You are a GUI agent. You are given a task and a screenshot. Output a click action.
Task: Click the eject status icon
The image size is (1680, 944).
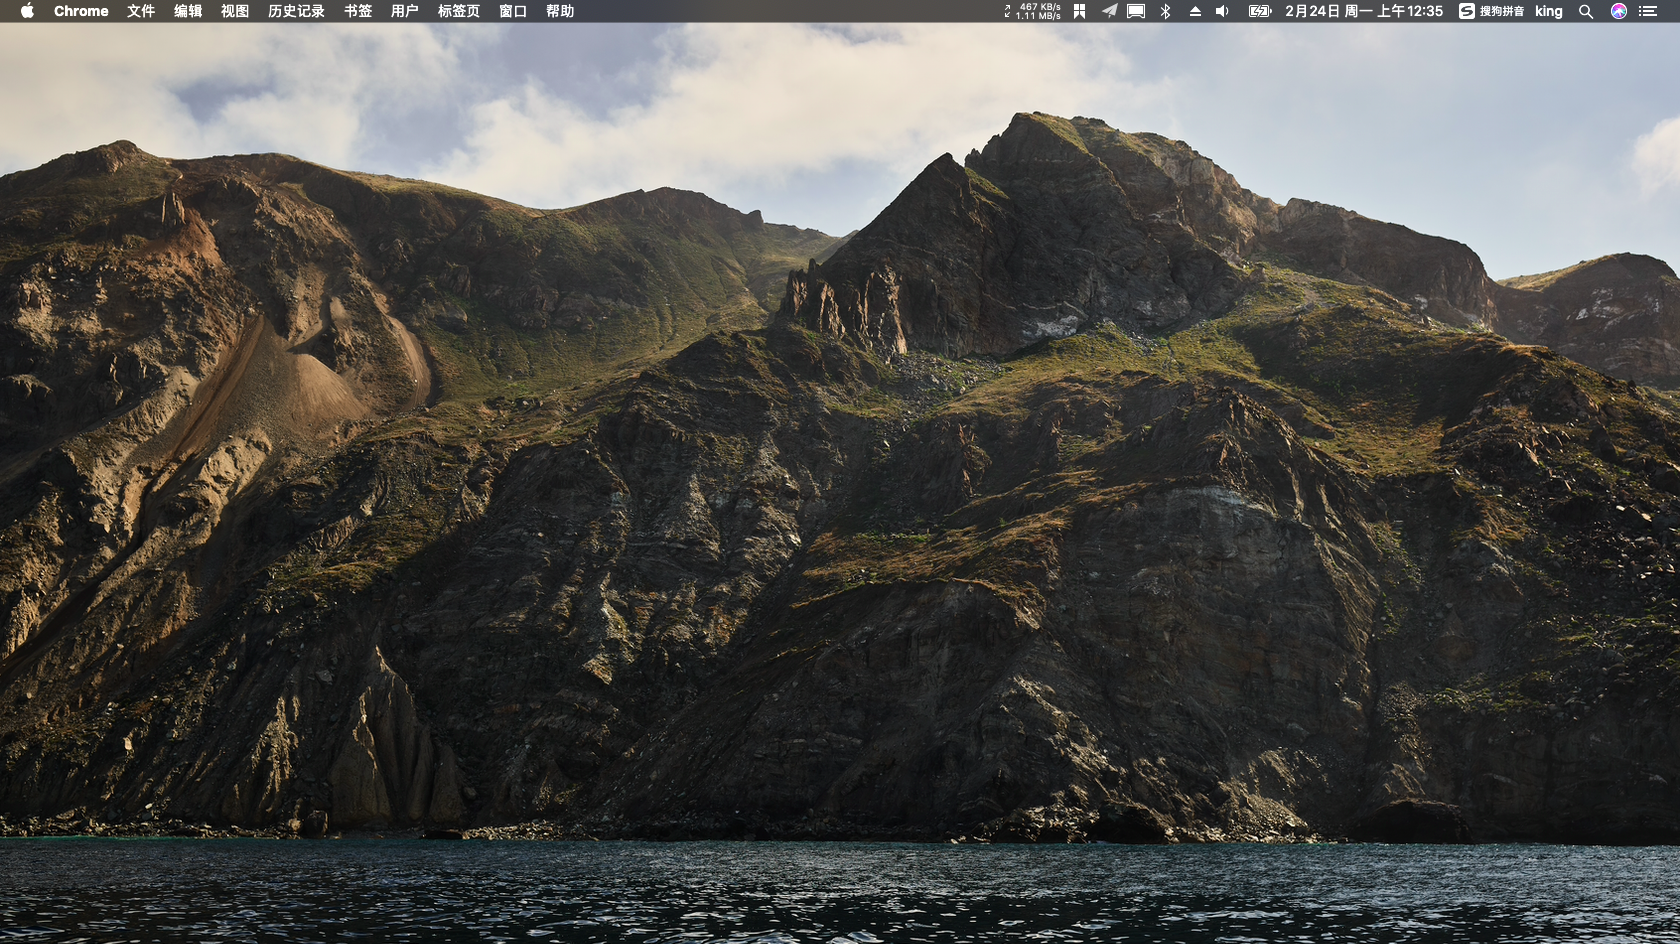(x=1195, y=11)
